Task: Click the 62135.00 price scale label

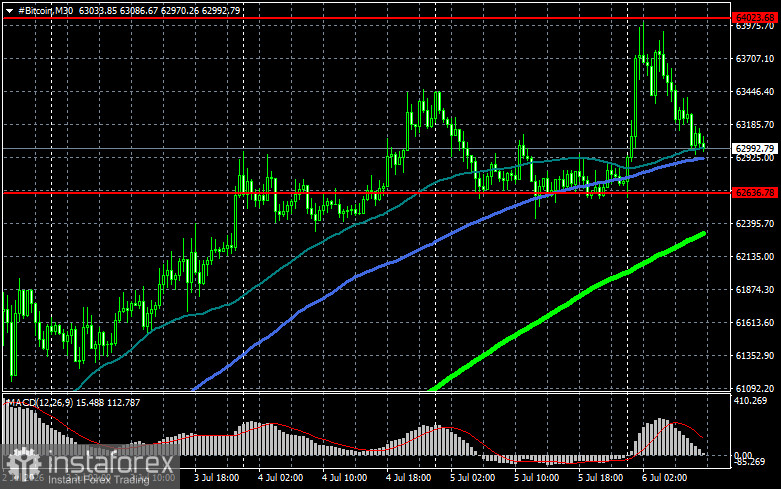Action: click(755, 256)
